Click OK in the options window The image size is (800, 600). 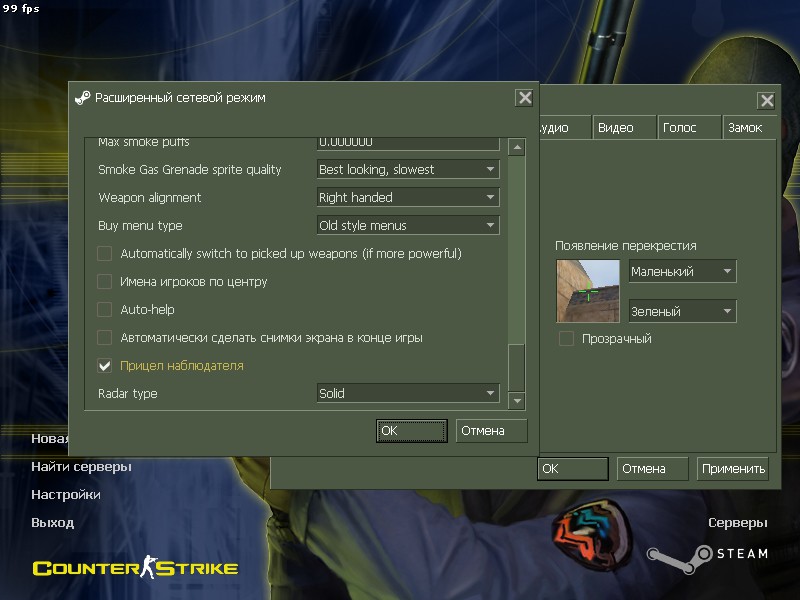[572, 469]
